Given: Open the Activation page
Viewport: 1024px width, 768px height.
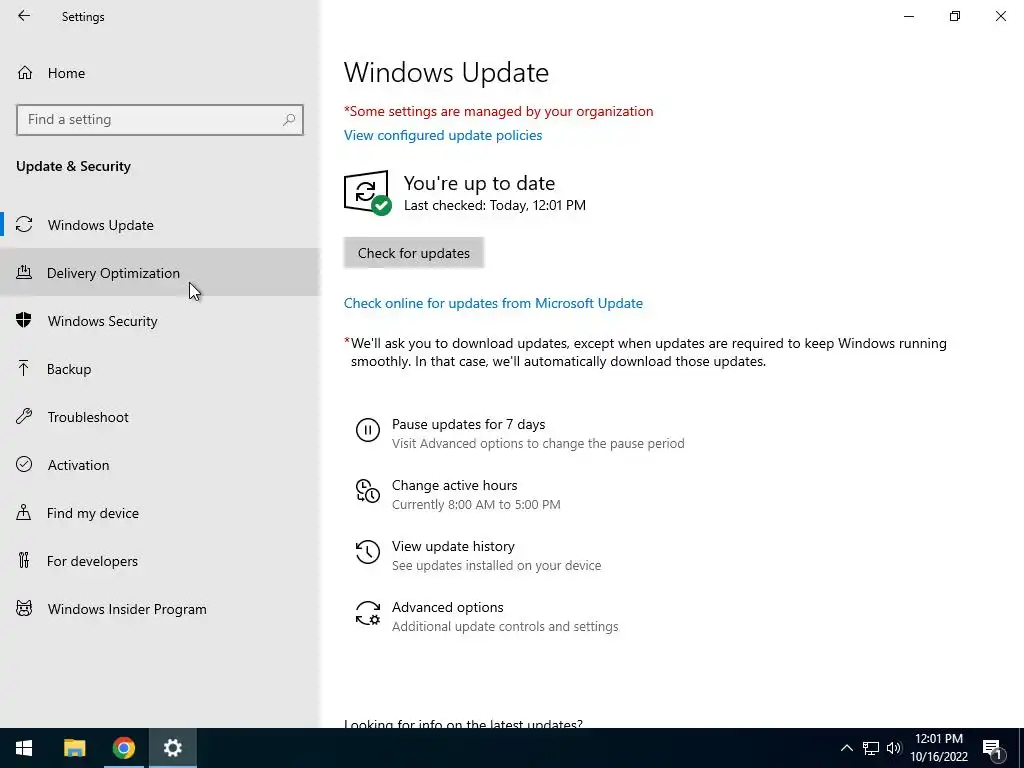Looking at the screenshot, I should 160,464.
